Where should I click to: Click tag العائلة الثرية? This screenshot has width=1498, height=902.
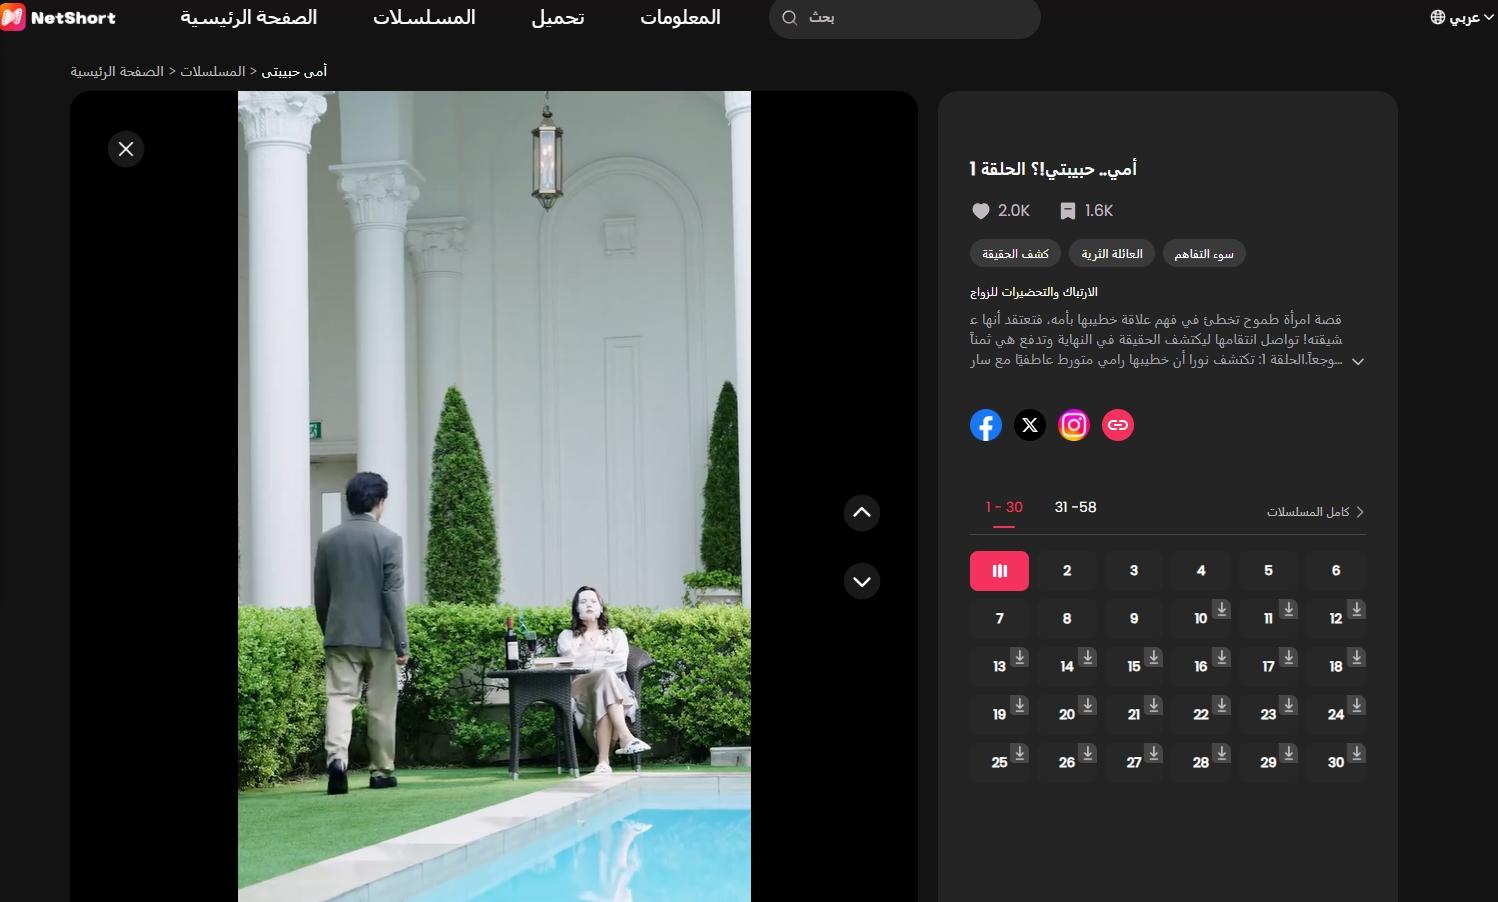tap(1112, 254)
